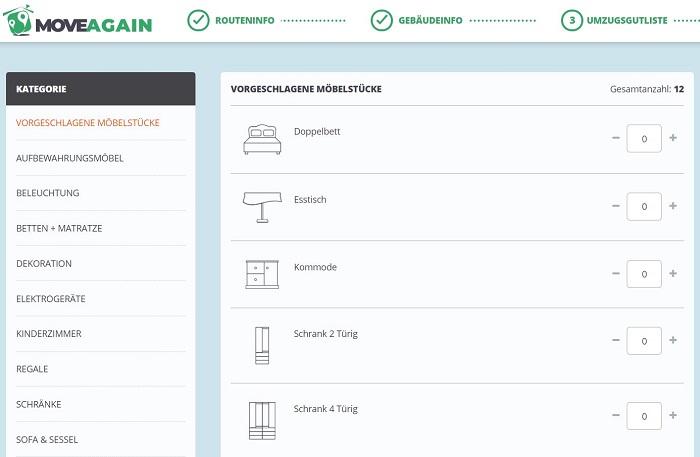Click the Schrank 2 Türig wardrobe icon
This screenshot has width=700, height=457.
click(x=262, y=345)
